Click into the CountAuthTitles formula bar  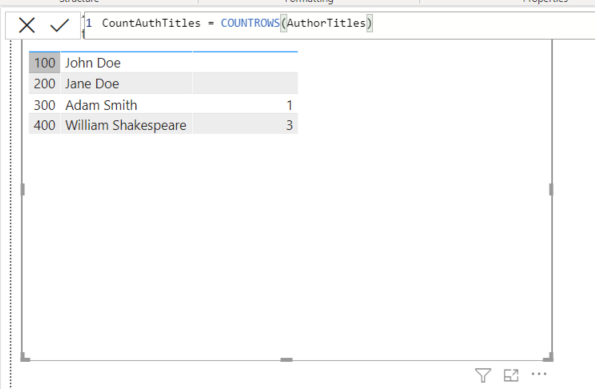pyautogui.click(x=340, y=25)
